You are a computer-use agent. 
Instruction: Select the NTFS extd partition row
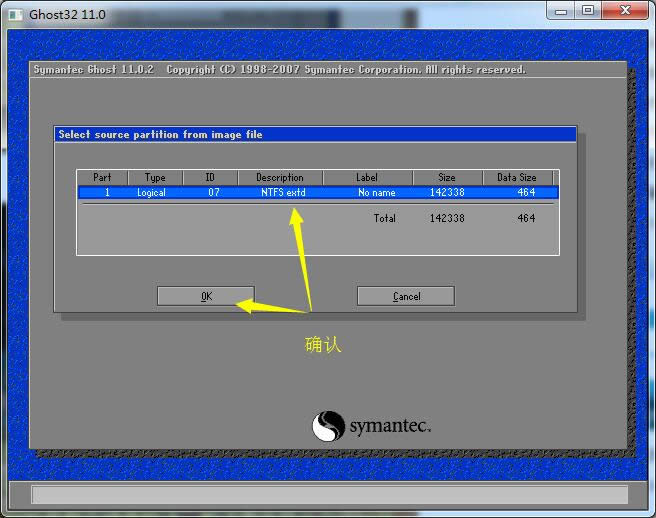(x=279, y=192)
